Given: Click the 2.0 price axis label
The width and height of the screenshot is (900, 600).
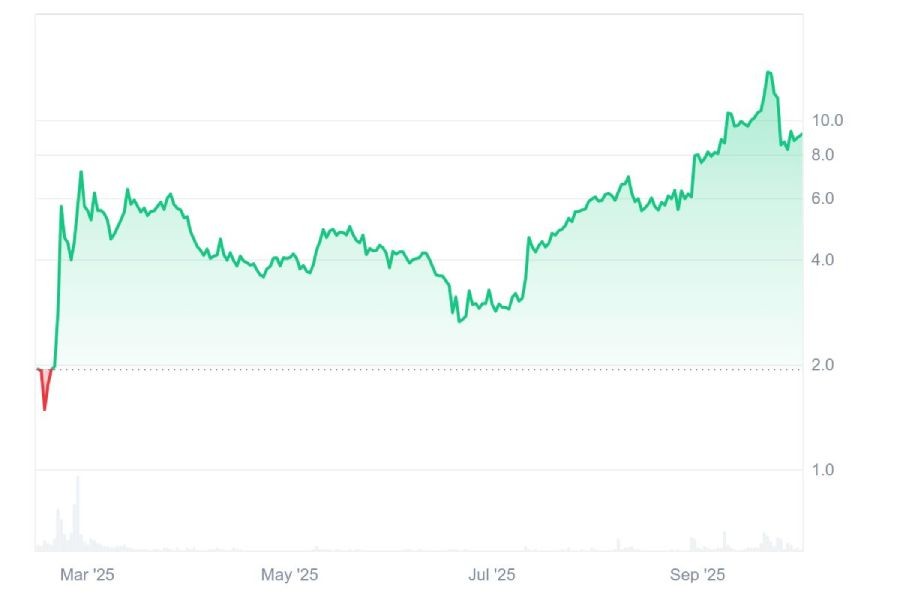Looking at the screenshot, I should coord(823,365).
